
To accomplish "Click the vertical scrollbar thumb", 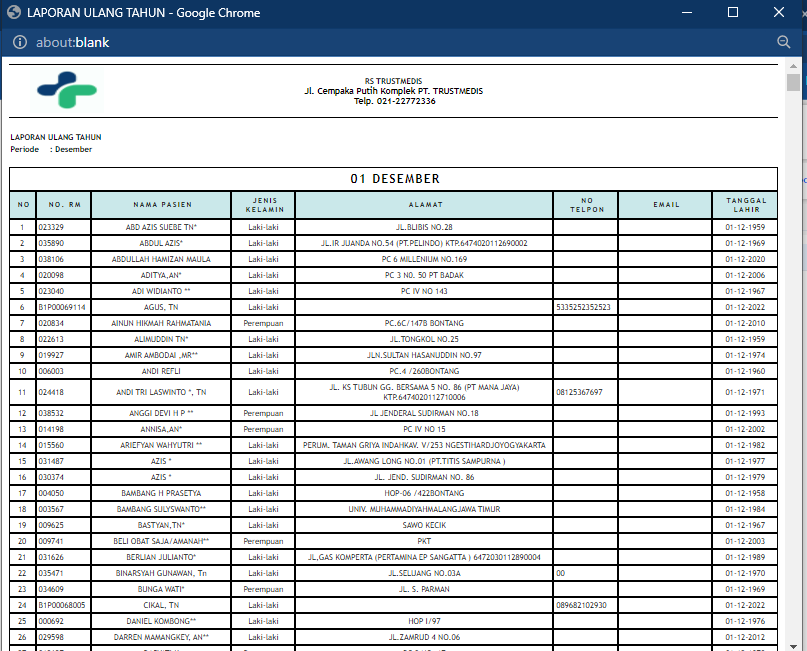I will (793, 82).
